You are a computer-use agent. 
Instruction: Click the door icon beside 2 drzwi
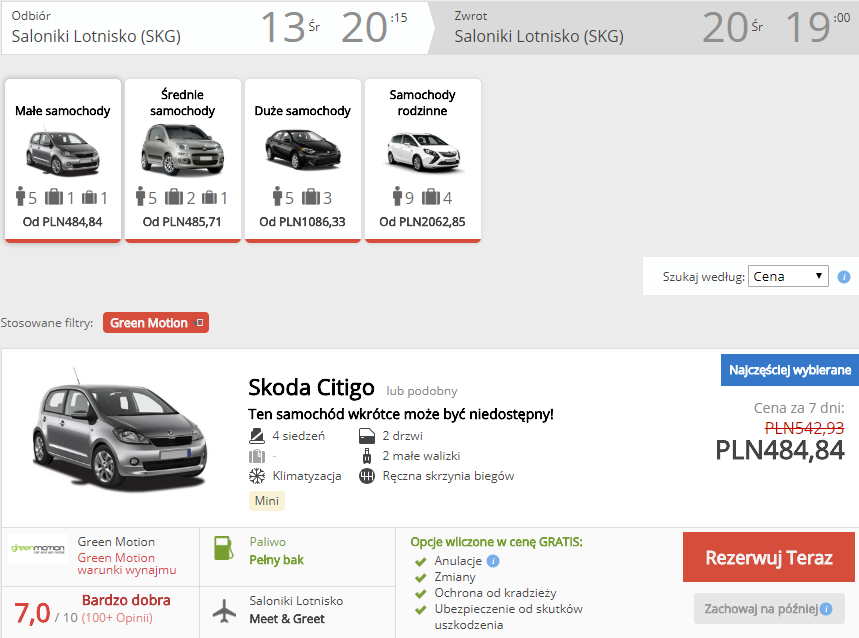366,436
